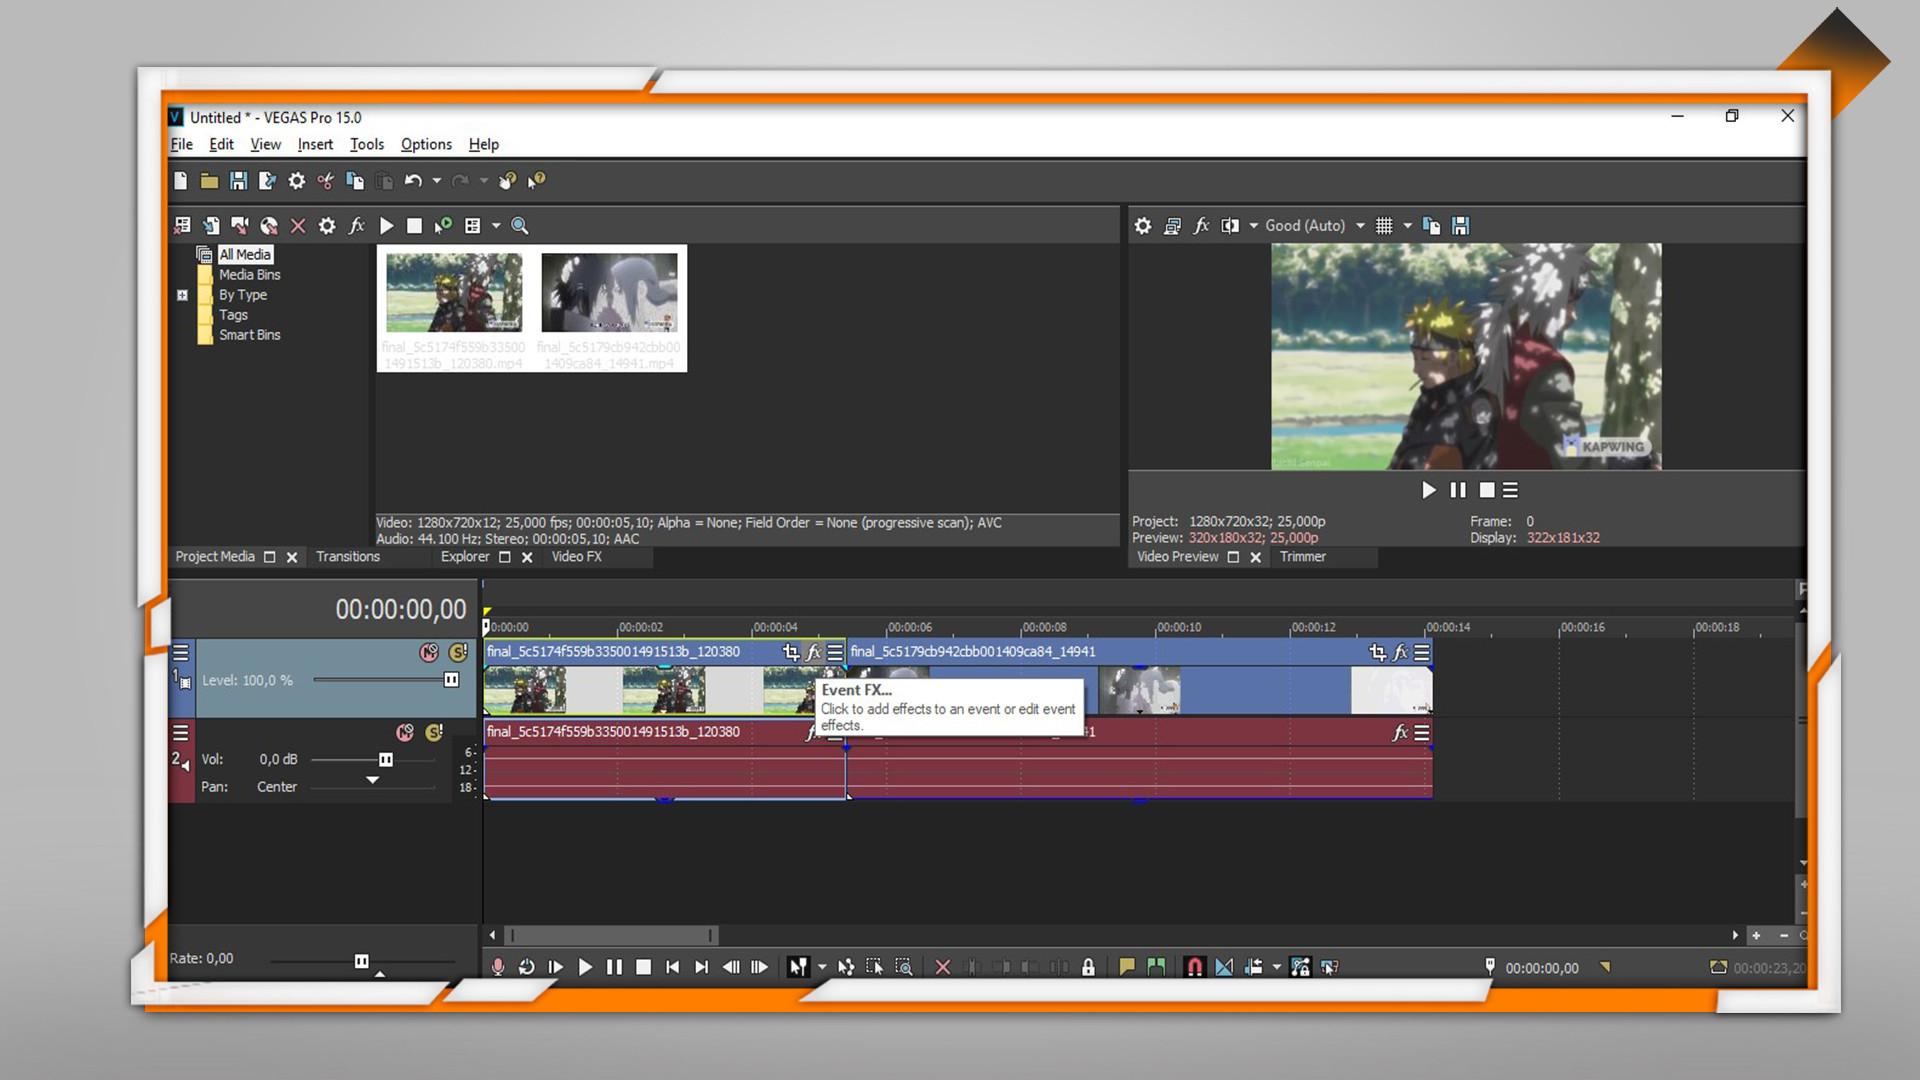The height and width of the screenshot is (1080, 1920).
Task: Create a new project with the blank page icon
Action: pyautogui.click(x=181, y=181)
